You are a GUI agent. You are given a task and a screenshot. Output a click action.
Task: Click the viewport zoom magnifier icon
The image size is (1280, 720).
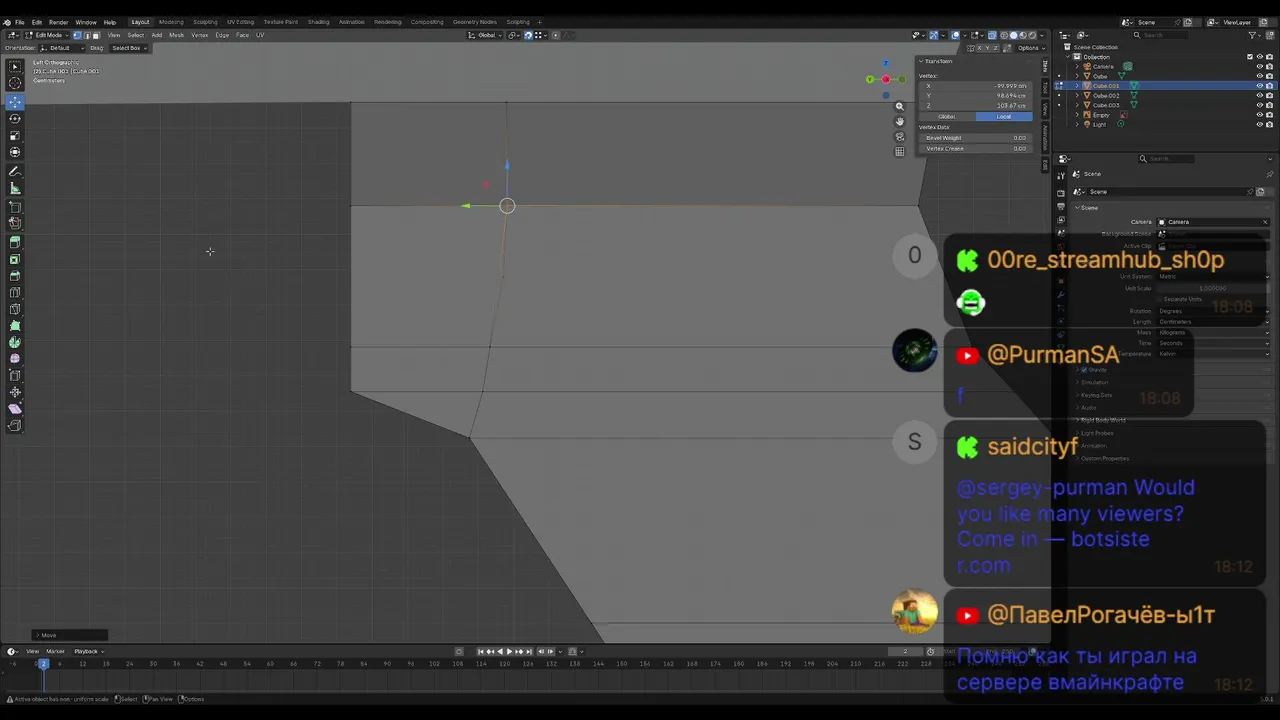tap(899, 106)
